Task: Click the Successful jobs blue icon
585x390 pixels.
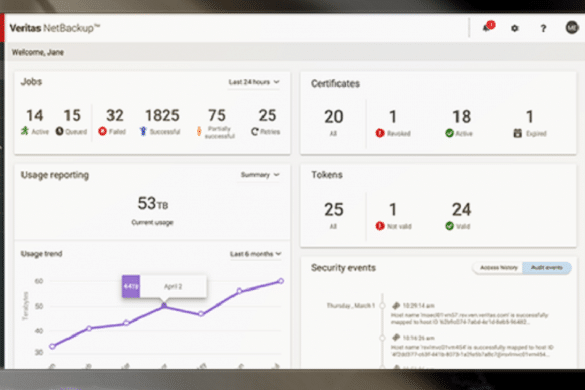Action: [143, 131]
